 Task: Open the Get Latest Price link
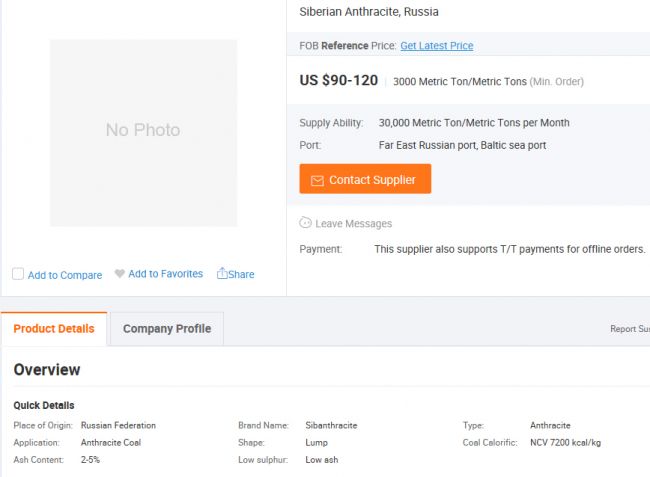coord(437,46)
